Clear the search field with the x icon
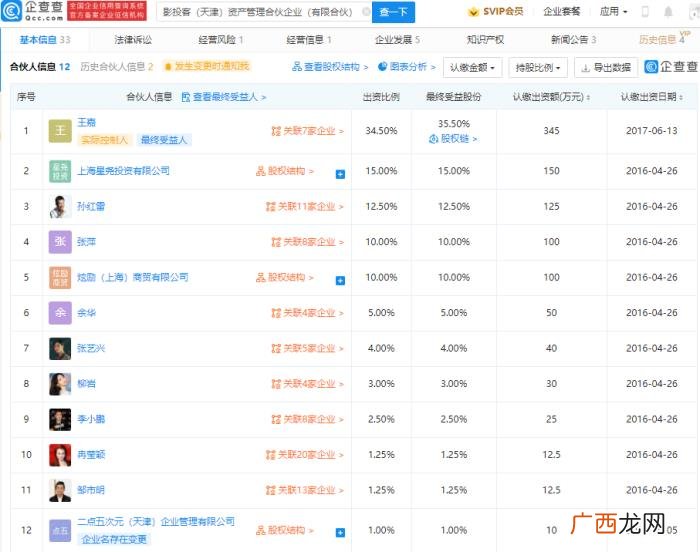 click(x=367, y=12)
